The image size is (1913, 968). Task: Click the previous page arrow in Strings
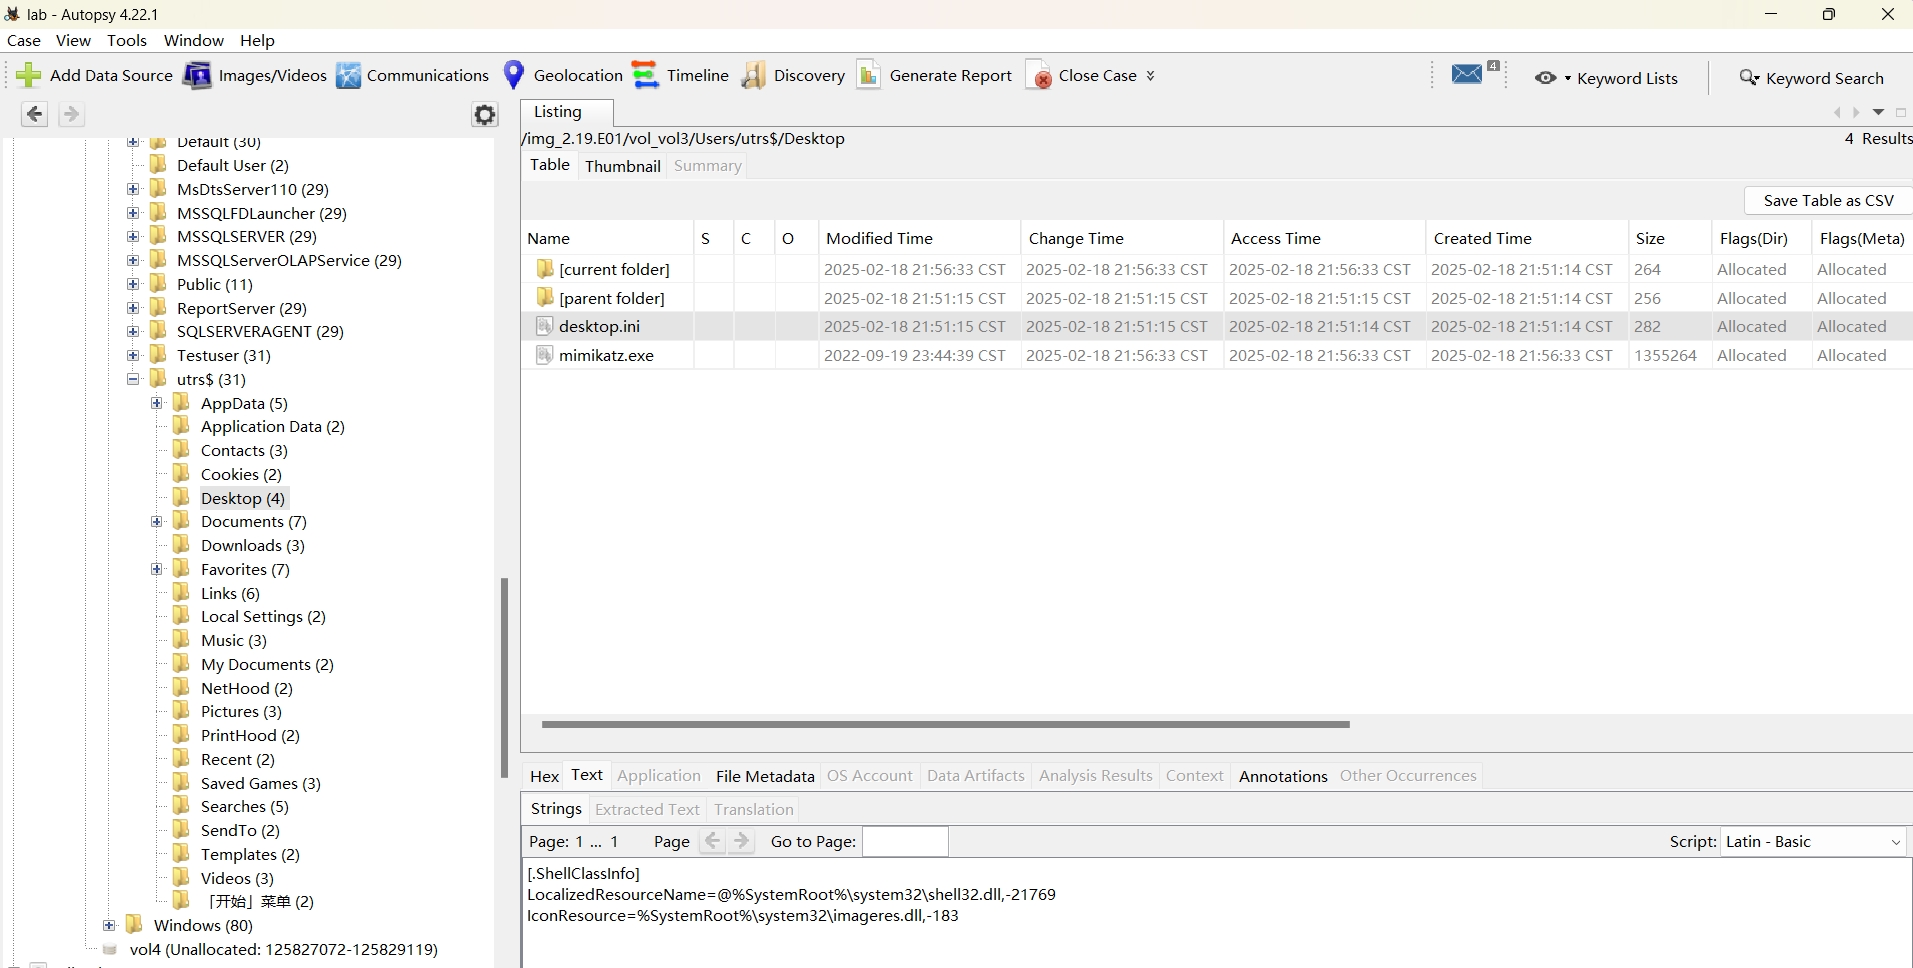pyautogui.click(x=712, y=841)
